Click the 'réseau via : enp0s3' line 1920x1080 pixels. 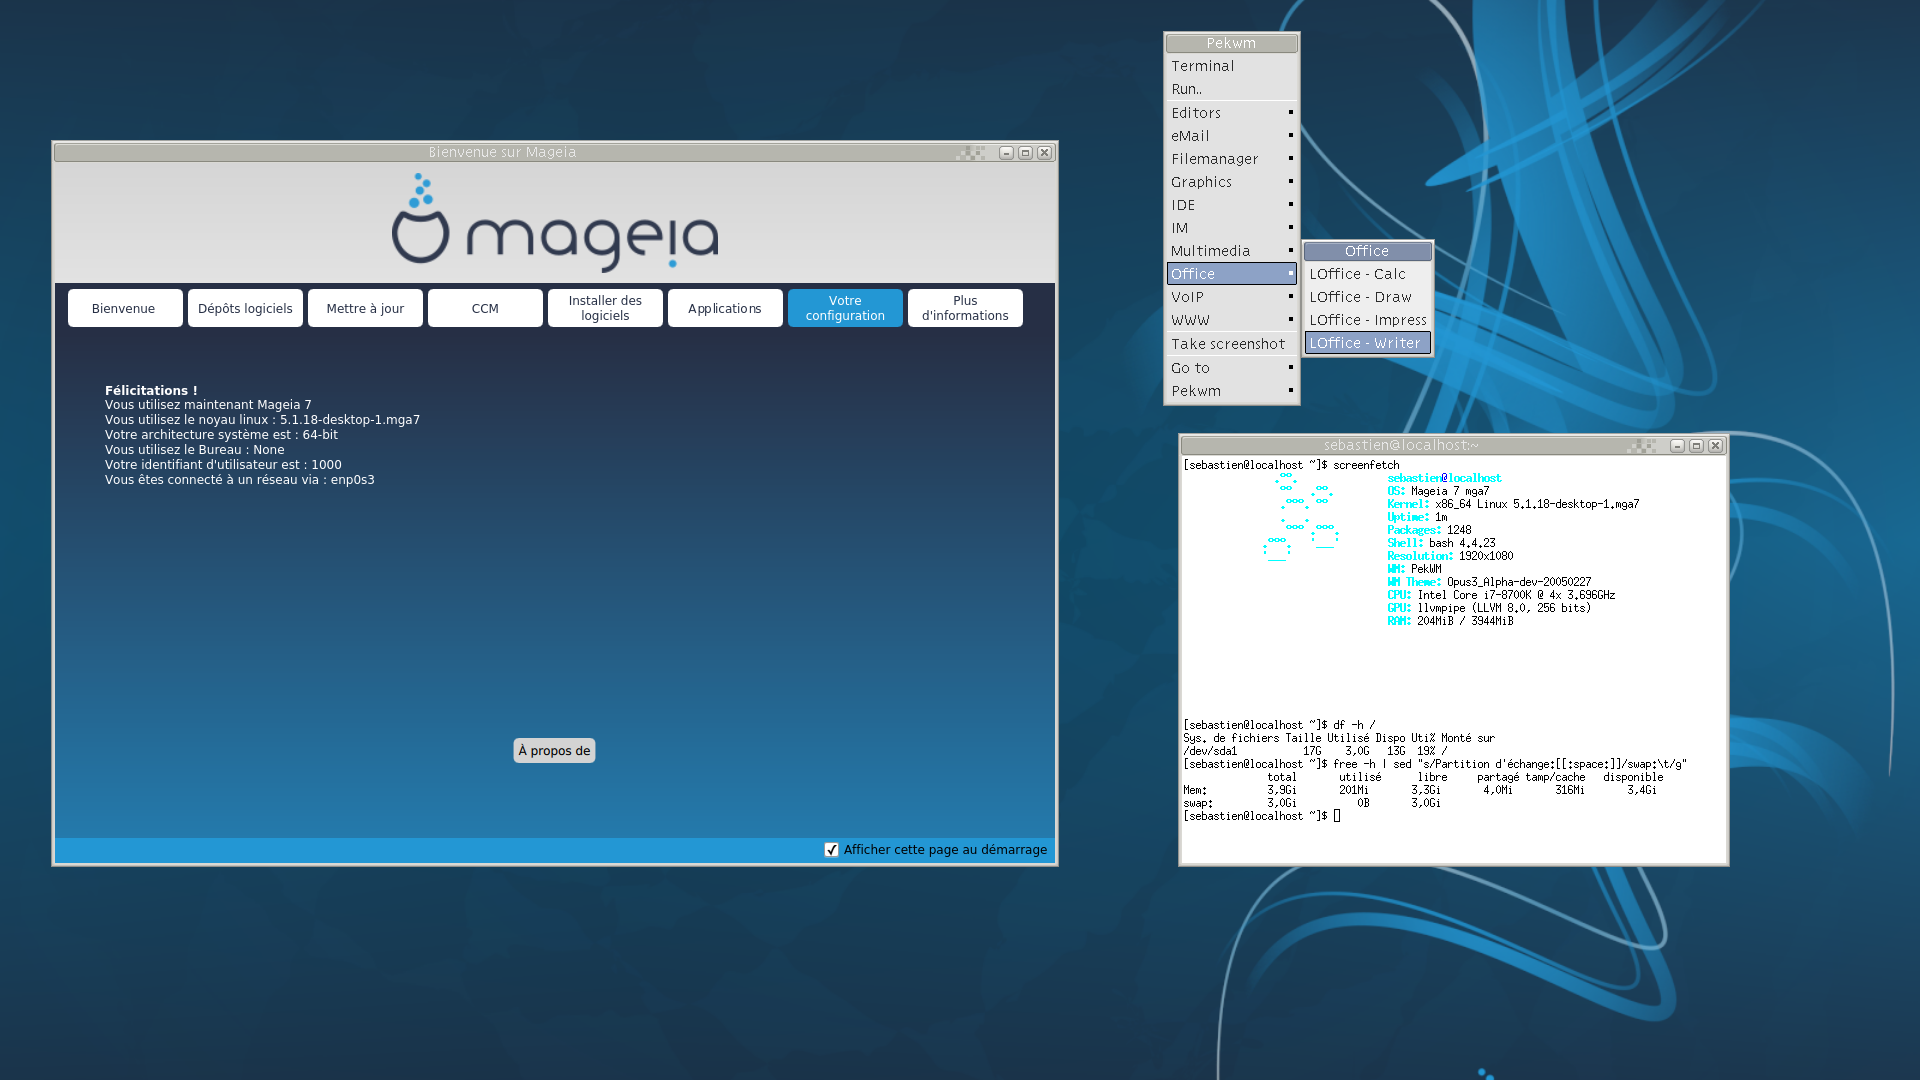pos(240,480)
